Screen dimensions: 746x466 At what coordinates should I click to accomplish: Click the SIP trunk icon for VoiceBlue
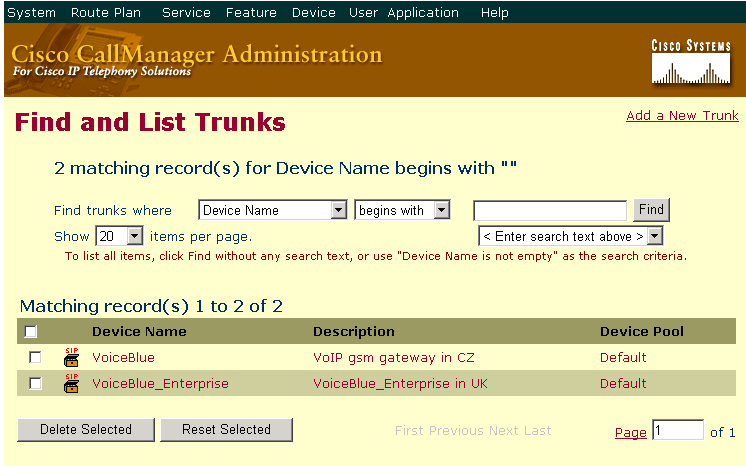pos(71,357)
